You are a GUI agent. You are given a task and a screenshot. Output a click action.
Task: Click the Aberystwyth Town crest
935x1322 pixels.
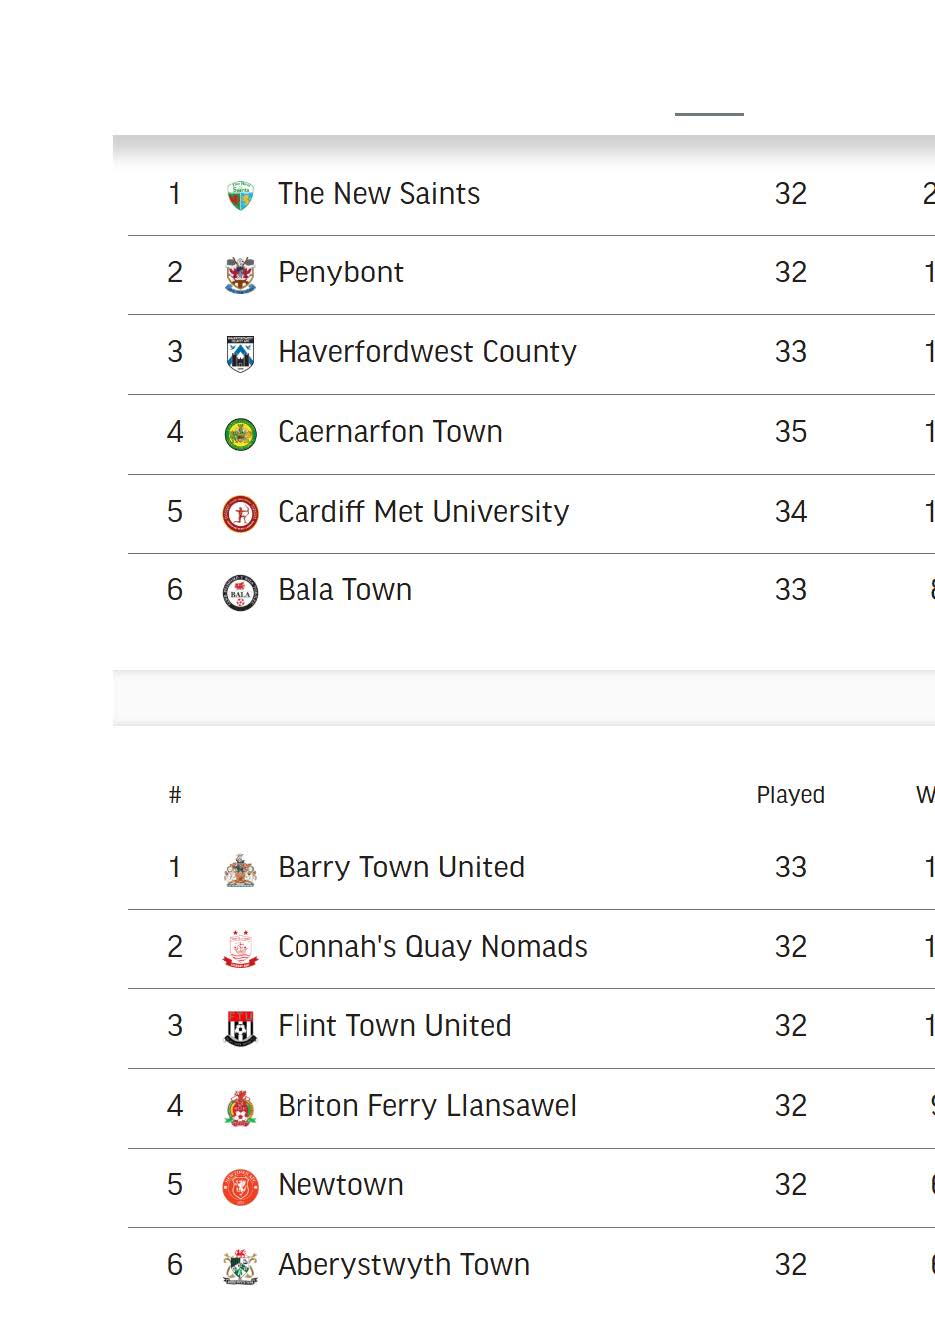tap(240, 1266)
